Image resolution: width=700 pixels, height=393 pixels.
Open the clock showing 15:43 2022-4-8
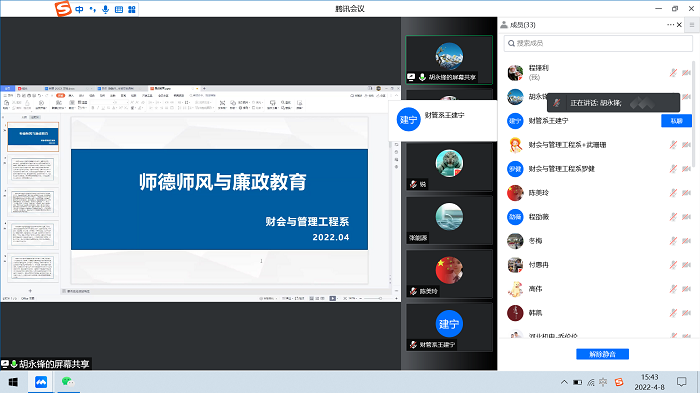point(650,382)
